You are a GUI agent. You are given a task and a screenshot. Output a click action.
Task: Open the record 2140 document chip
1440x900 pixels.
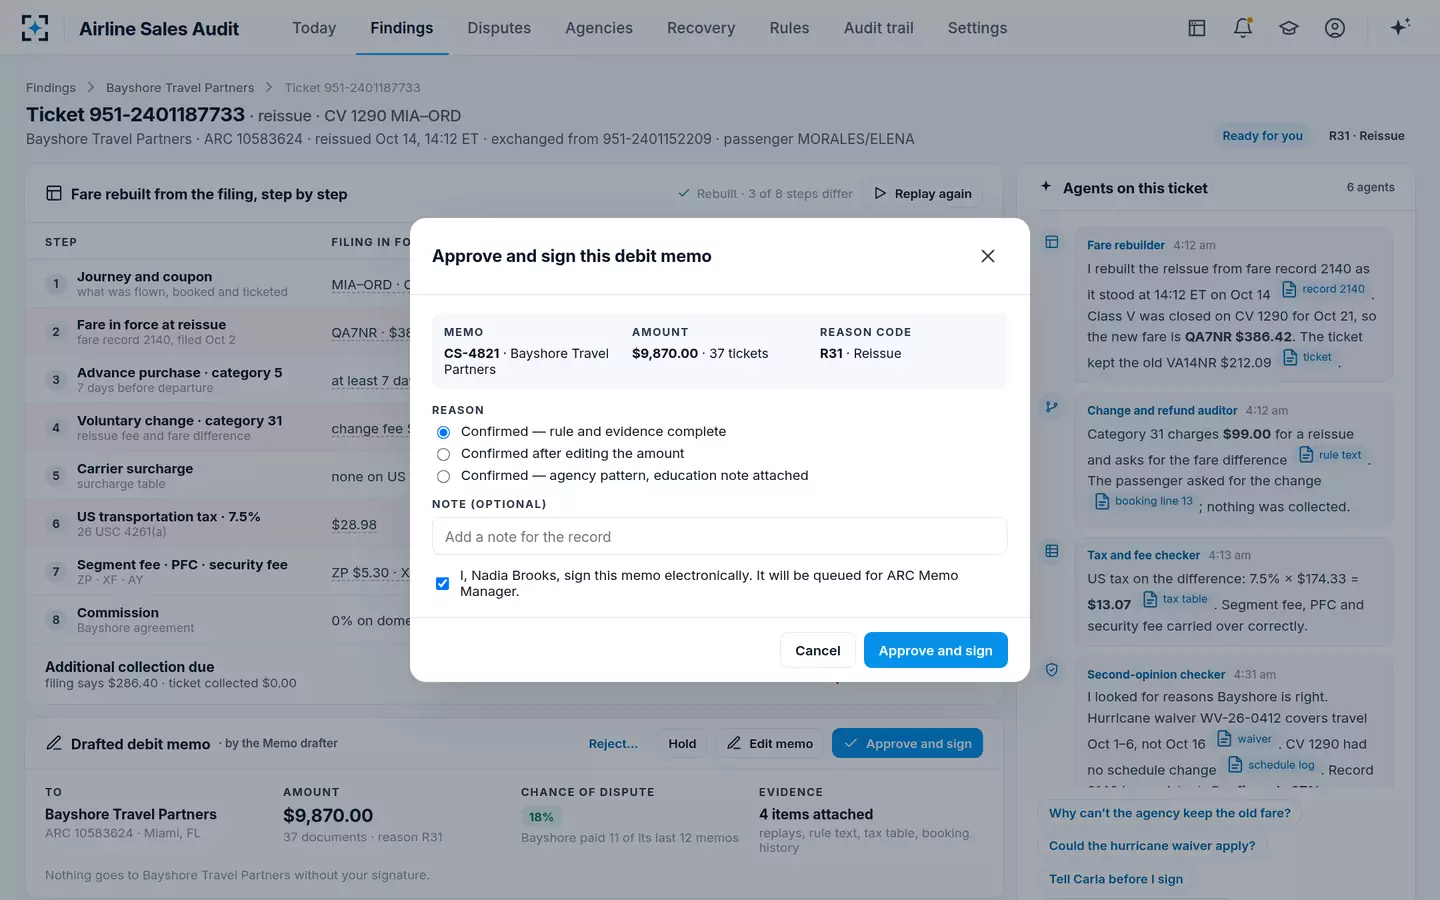(1324, 289)
